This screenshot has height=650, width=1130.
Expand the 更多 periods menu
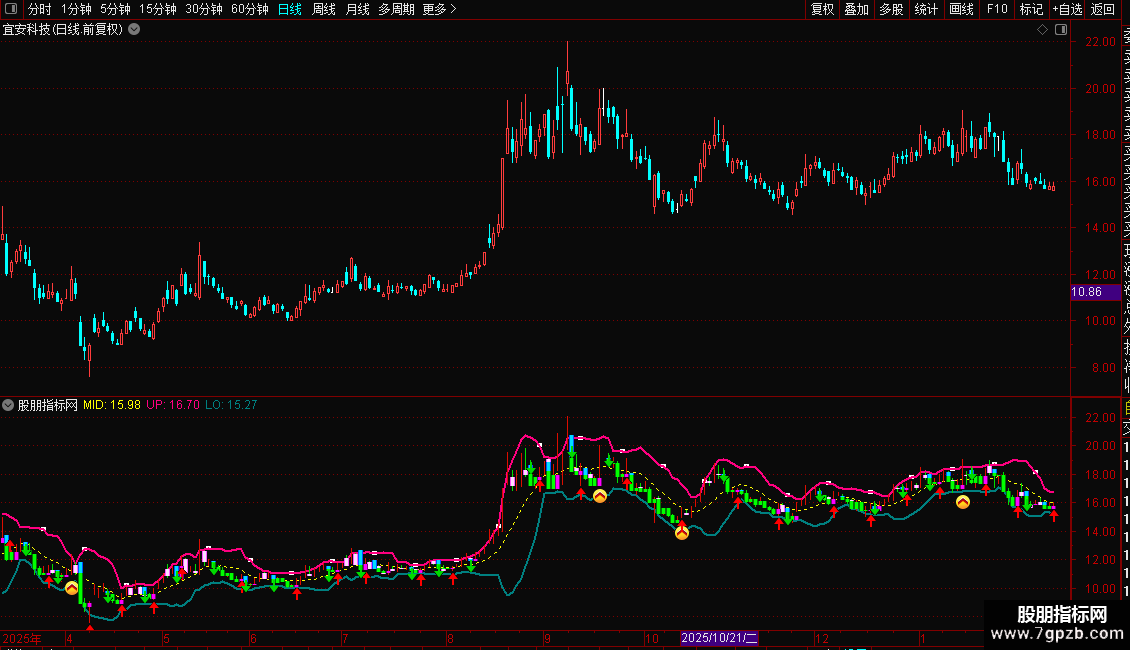(439, 9)
